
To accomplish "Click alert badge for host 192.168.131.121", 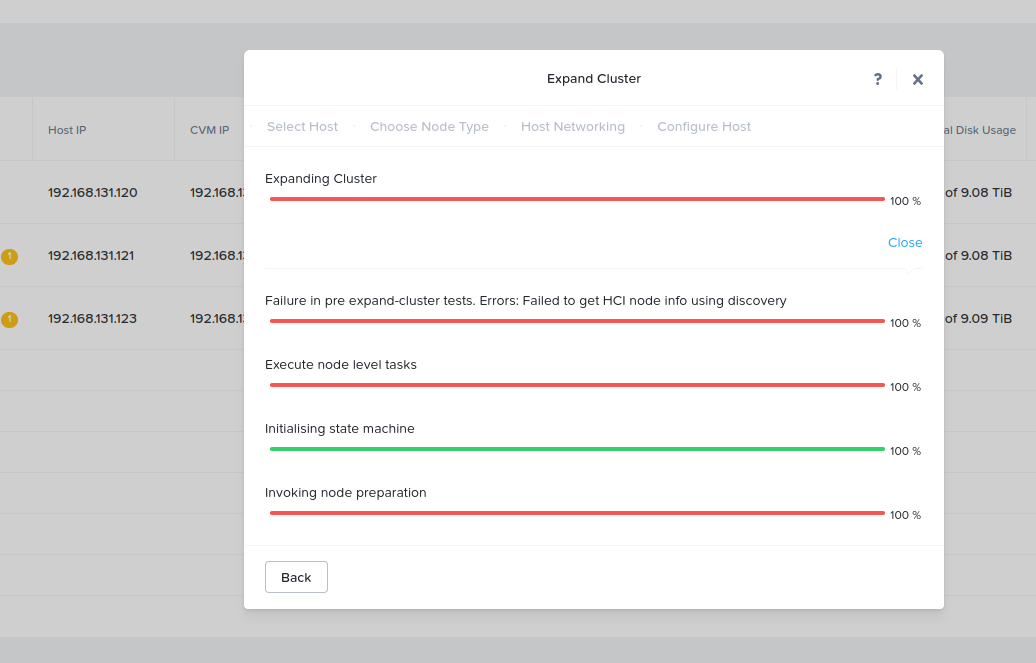I will [x=9, y=256].
